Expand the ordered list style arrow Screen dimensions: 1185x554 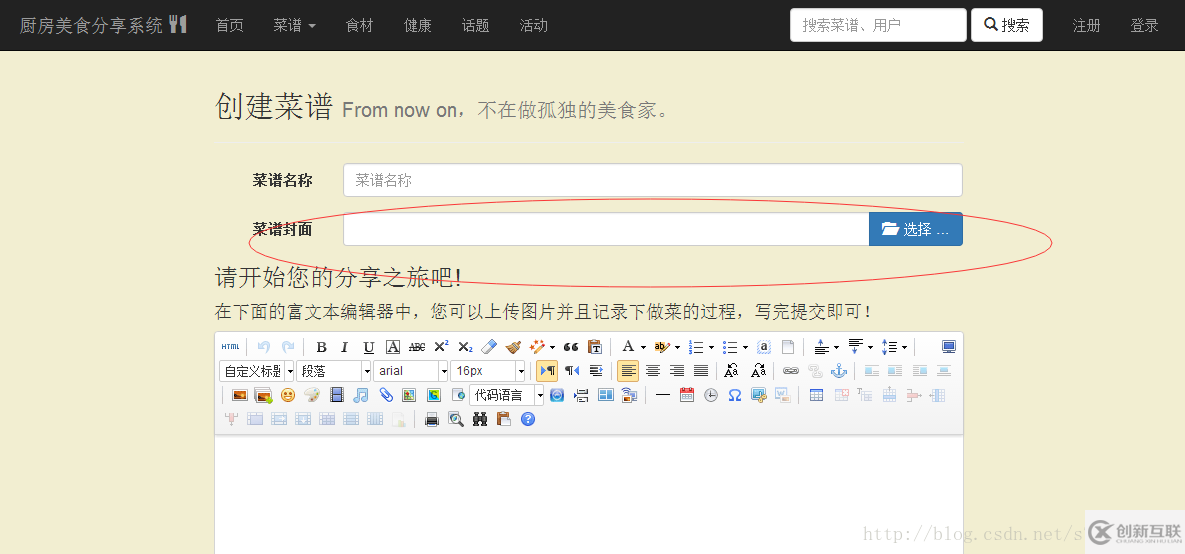(711, 348)
